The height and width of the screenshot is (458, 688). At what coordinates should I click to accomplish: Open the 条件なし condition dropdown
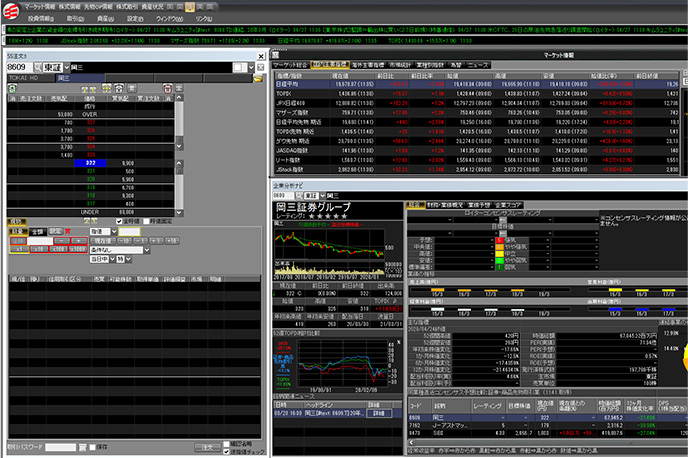147,250
